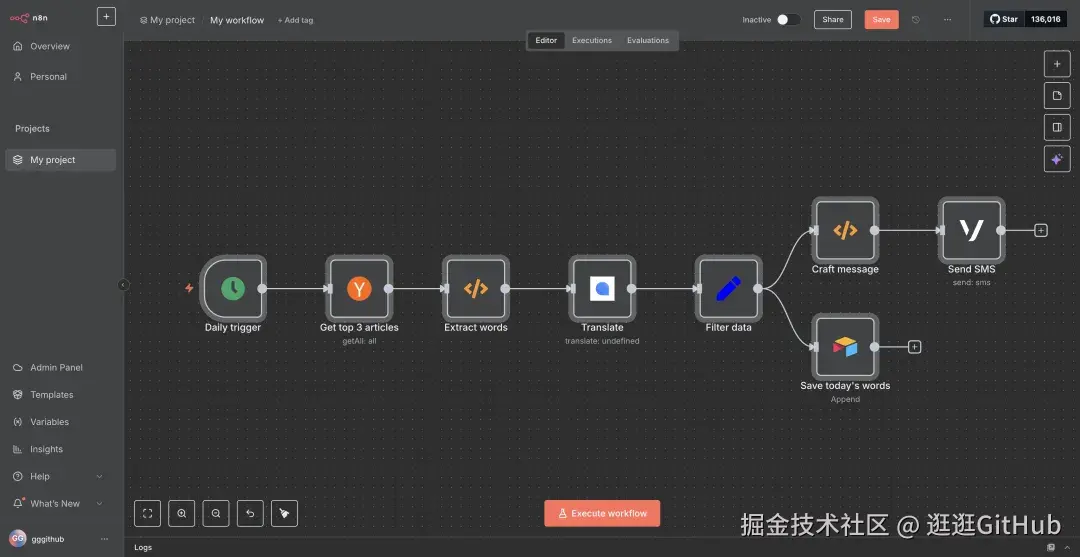The width and height of the screenshot is (1080, 557).
Task: Zoom in on the canvas
Action: point(181,514)
